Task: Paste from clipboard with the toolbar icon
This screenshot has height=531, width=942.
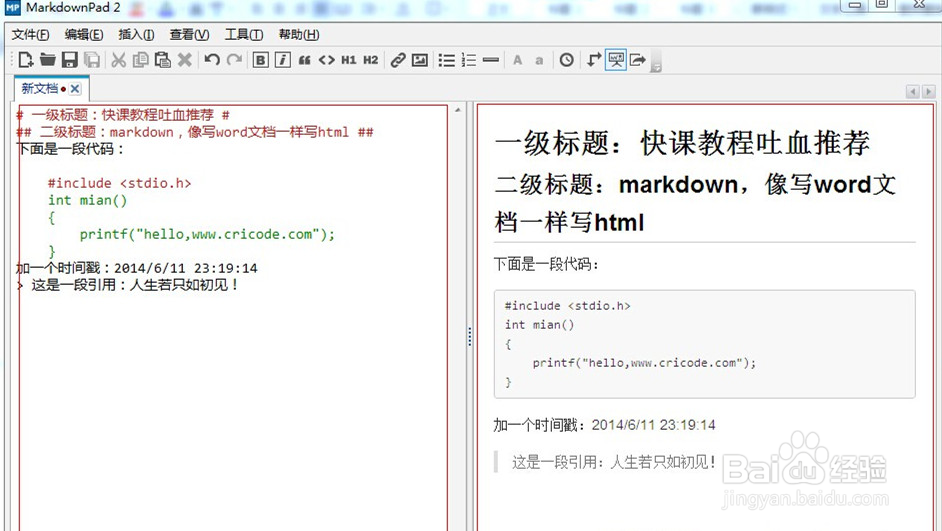Action: [x=162, y=59]
